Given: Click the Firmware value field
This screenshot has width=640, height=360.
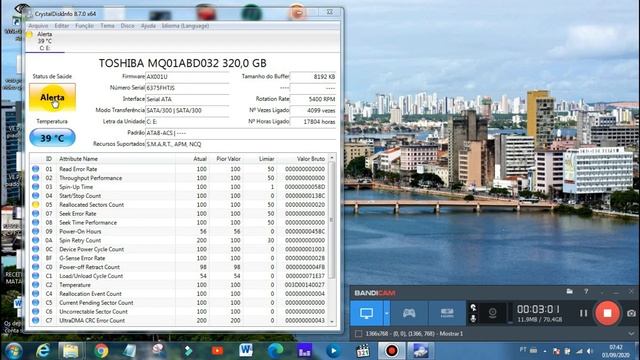Looking at the screenshot, I should click(187, 76).
